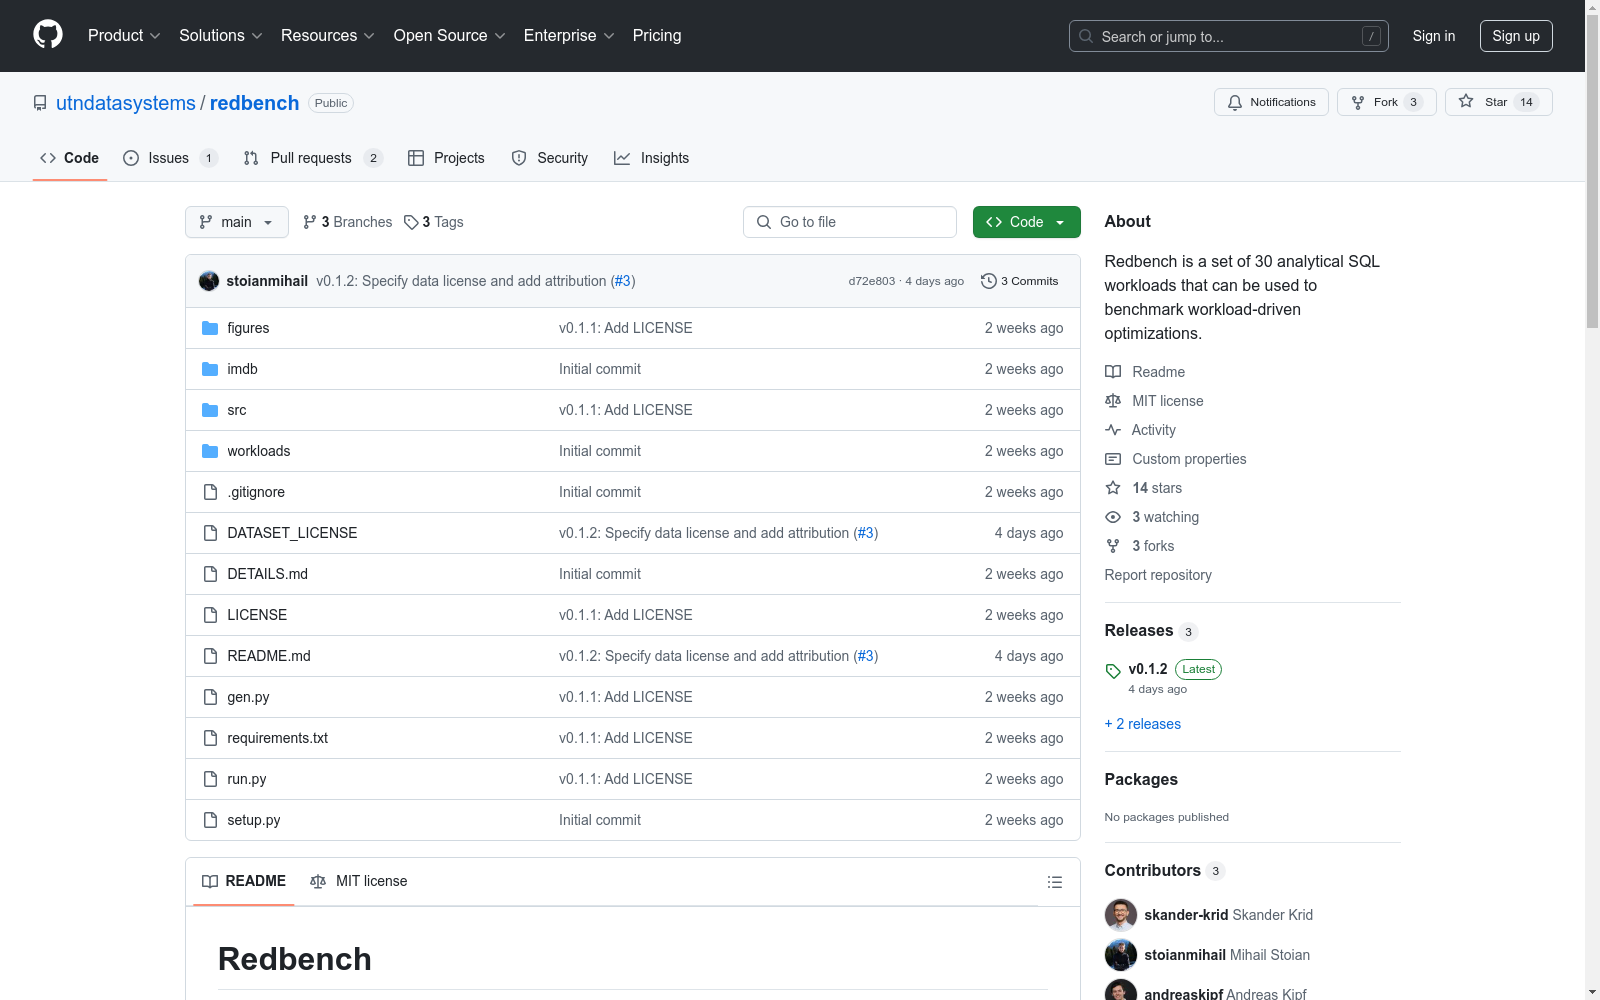Switch to the Issues tab
Screen dimensions: 1600x1000
[x=170, y=158]
